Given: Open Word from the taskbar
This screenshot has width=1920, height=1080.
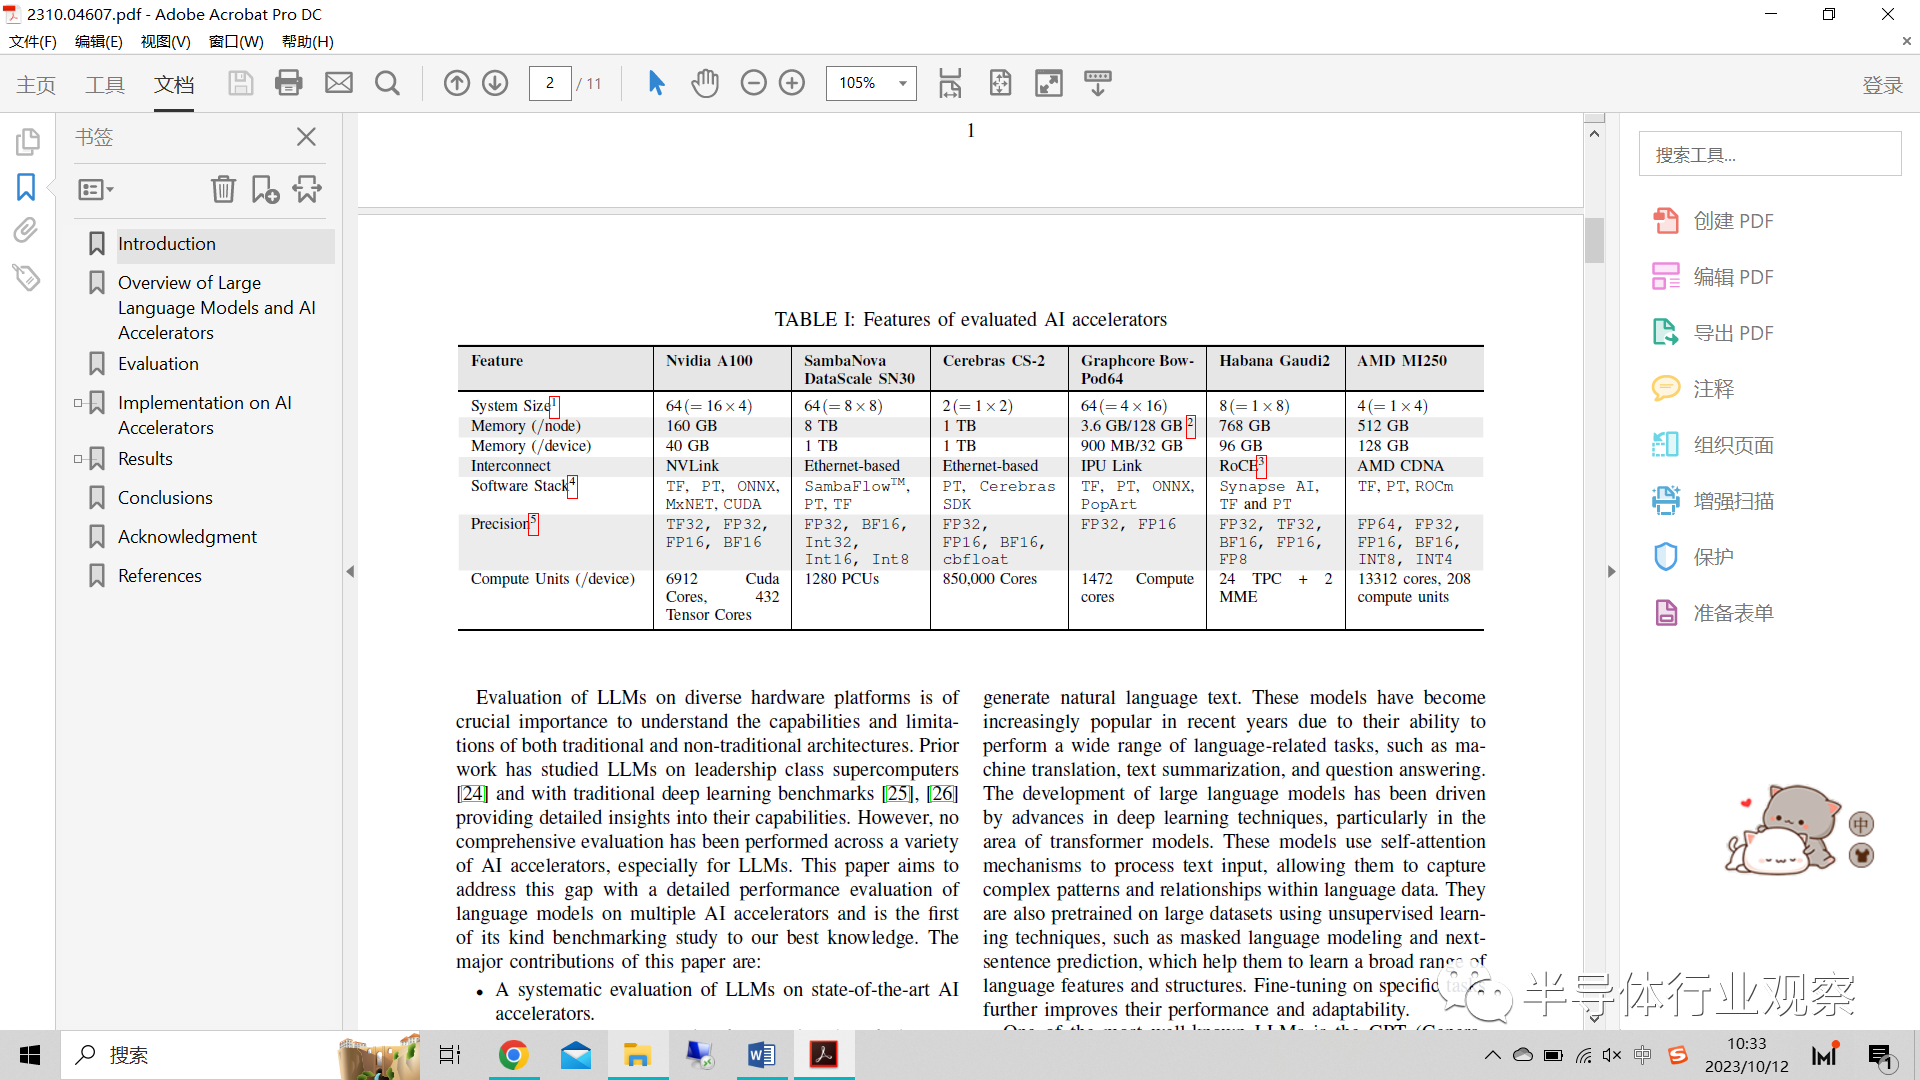Looking at the screenshot, I should point(762,1055).
